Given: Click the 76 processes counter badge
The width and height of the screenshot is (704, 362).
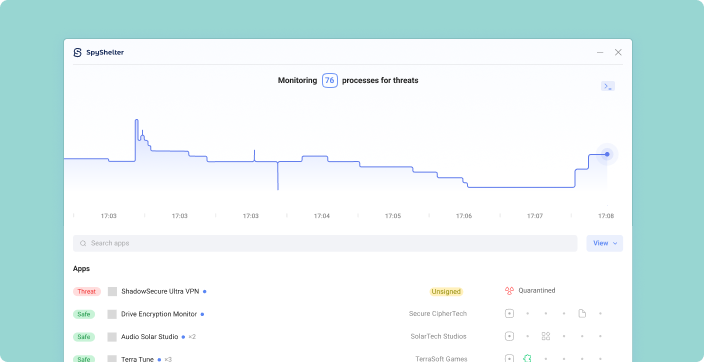Looking at the screenshot, I should point(330,80).
